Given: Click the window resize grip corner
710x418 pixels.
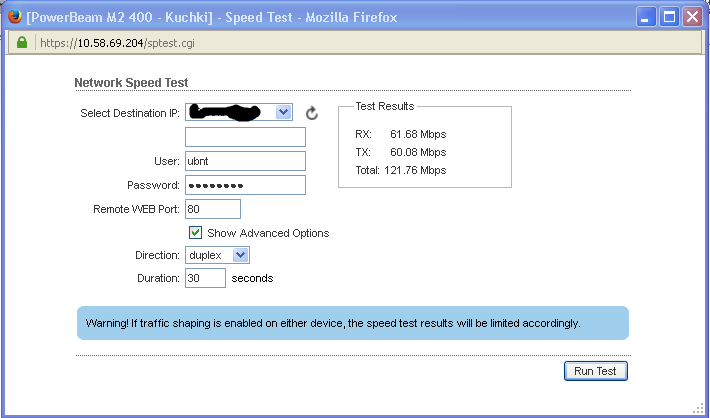Looking at the screenshot, I should click(x=699, y=408).
